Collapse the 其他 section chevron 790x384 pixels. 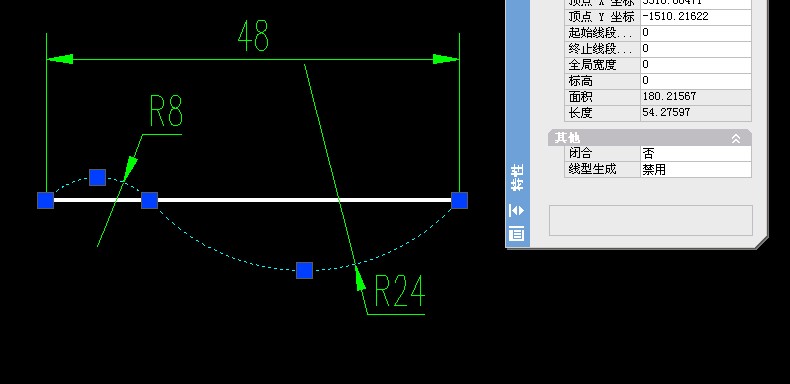point(736,138)
